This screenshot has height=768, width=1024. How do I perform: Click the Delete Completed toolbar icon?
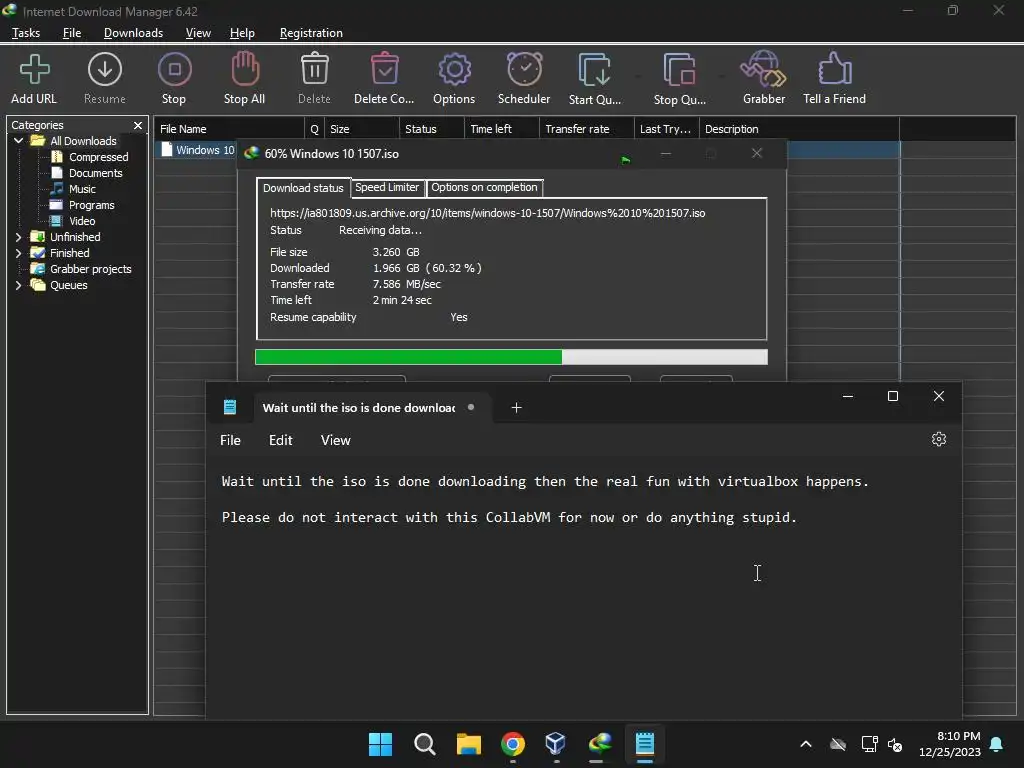pos(384,69)
